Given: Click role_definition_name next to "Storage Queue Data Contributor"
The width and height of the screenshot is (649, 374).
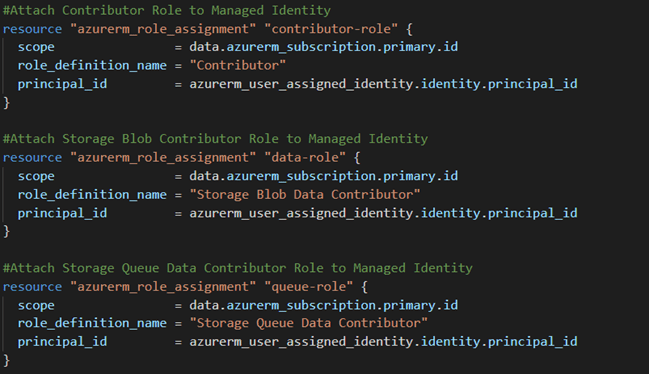Looking at the screenshot, I should [92, 323].
